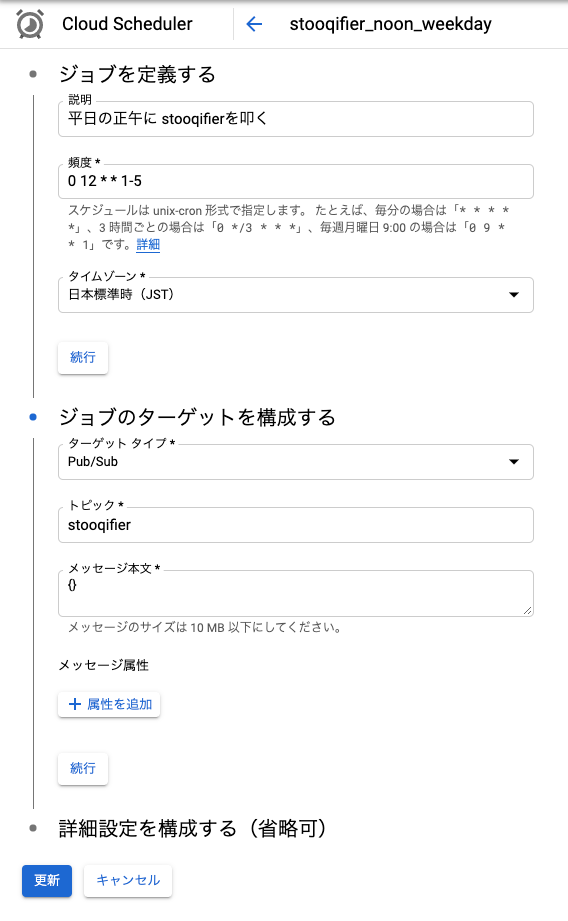This screenshot has height=921, width=568.
Task: Click the step bullet beside 詳細設定を構成する
Action: [33, 828]
